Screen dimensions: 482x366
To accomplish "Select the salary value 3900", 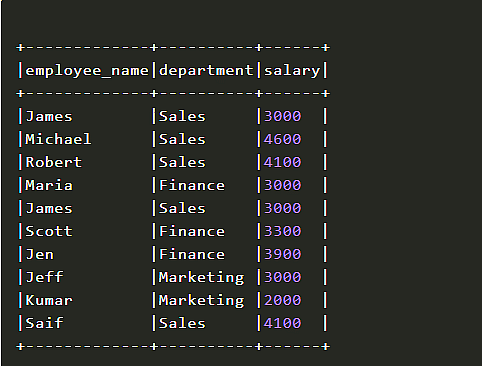I will click(283, 254).
